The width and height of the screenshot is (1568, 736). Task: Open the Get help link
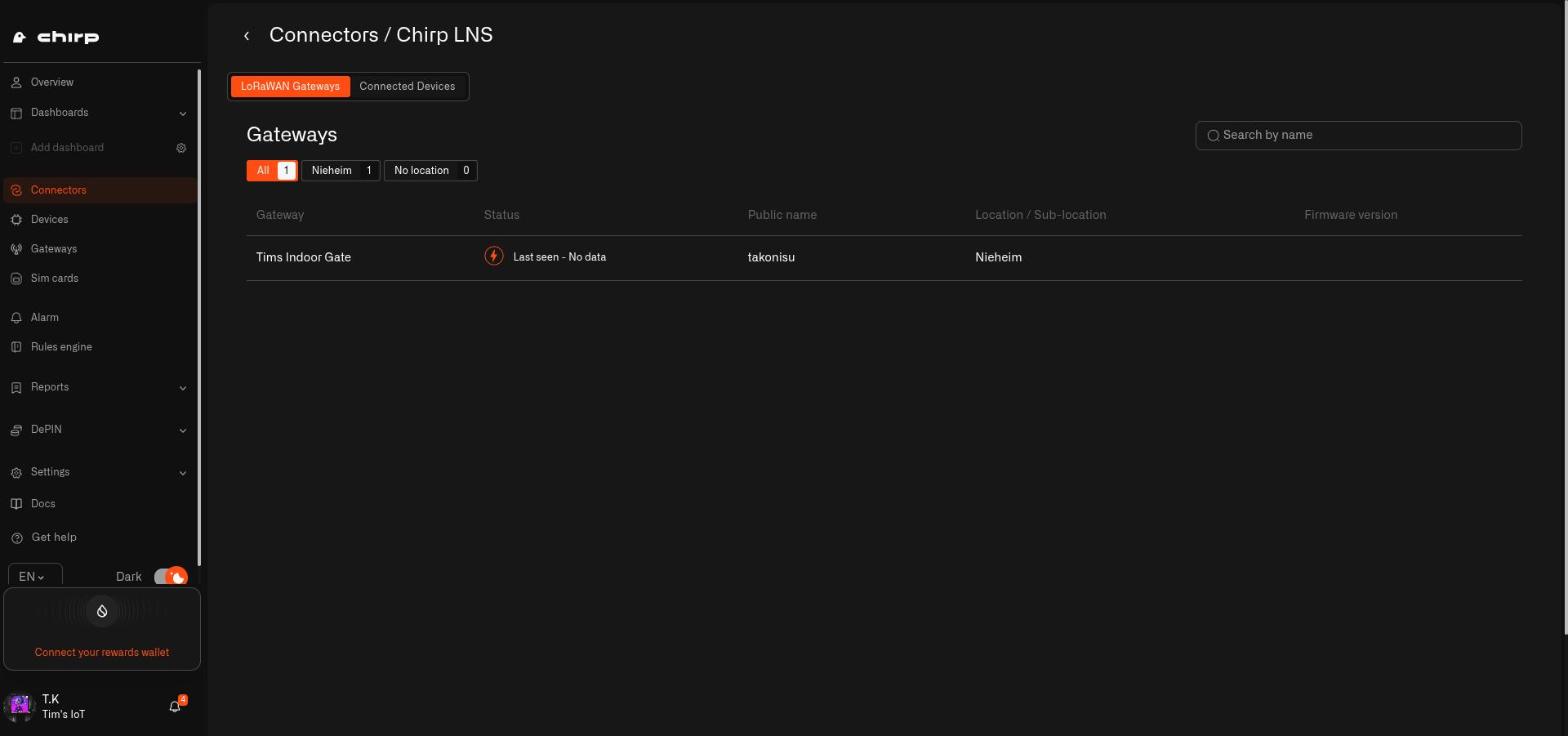pyautogui.click(x=54, y=538)
